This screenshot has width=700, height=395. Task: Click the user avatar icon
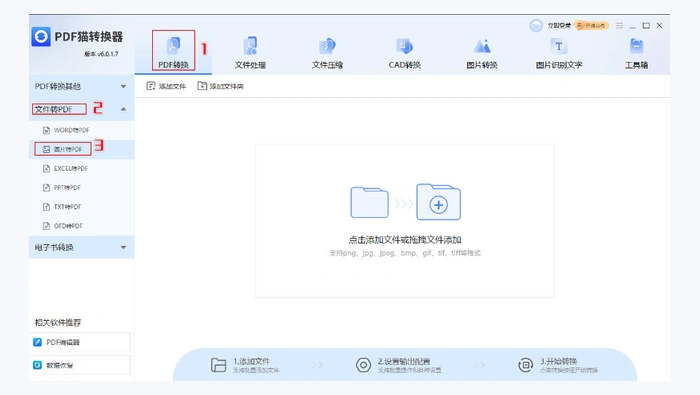point(536,25)
